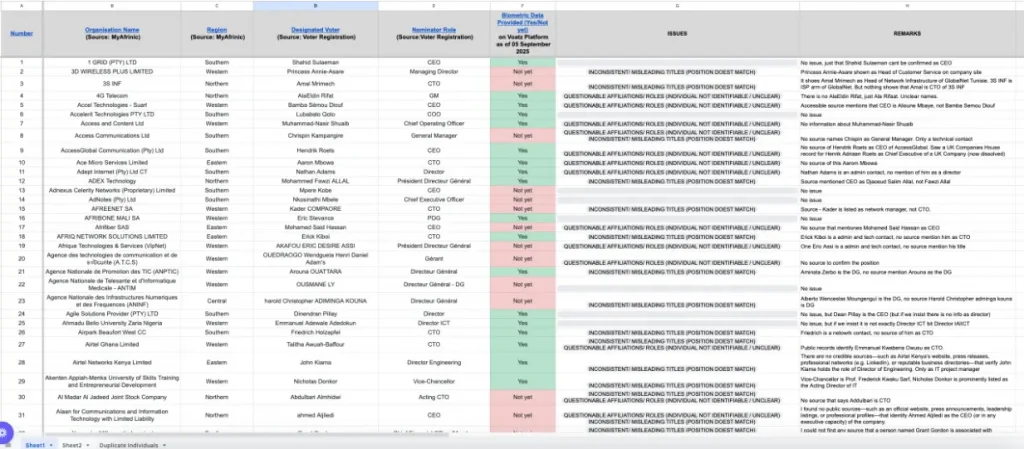The width and height of the screenshot is (1024, 449).
Task: Select the Vice-Chancellor role cell
Action: [x=434, y=381]
